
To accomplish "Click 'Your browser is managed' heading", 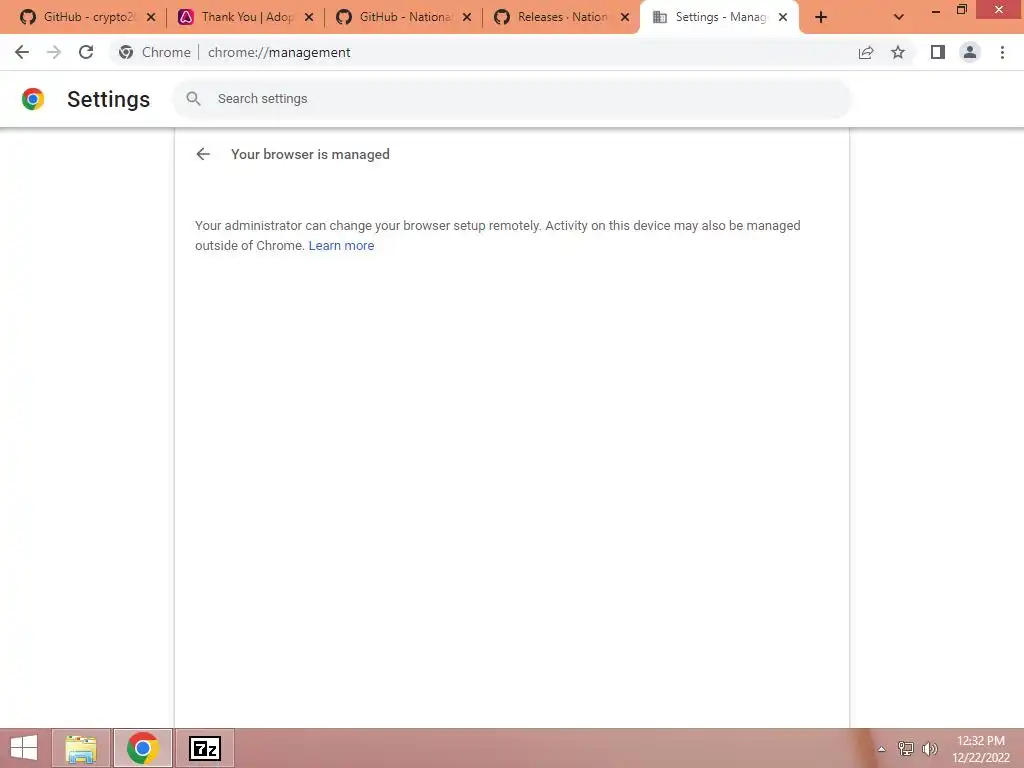I will click(310, 154).
